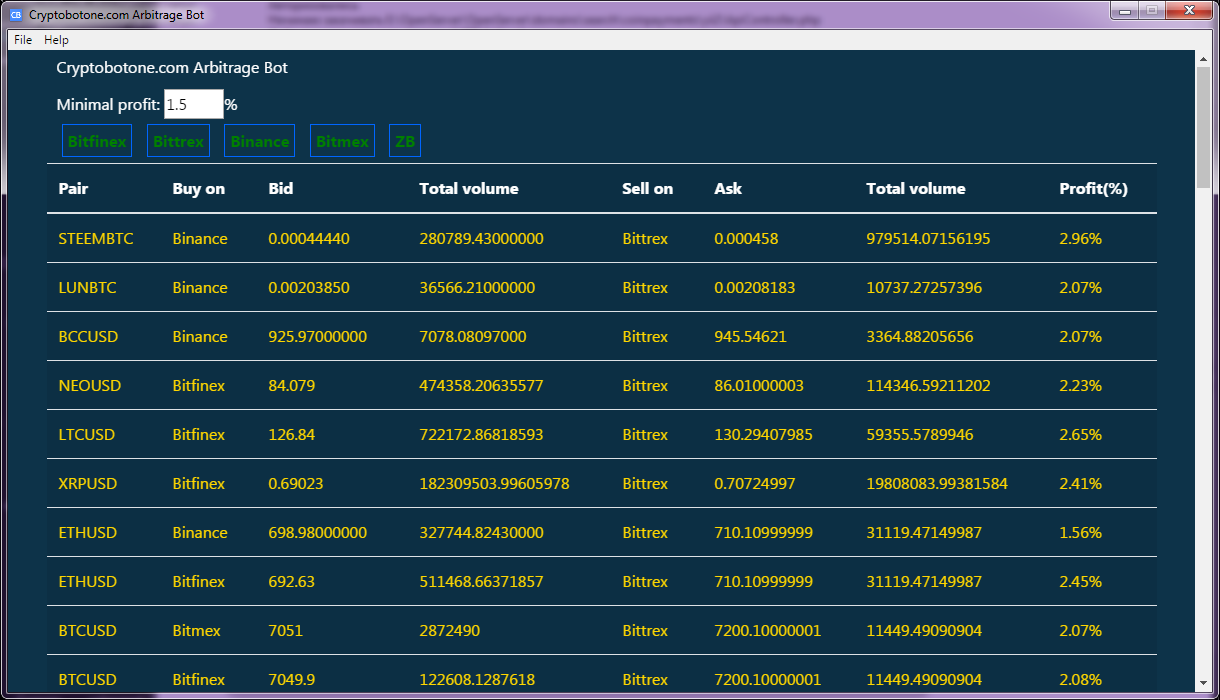The height and width of the screenshot is (700, 1220).
Task: Click the scrollbar up arrow
Action: click(1203, 59)
